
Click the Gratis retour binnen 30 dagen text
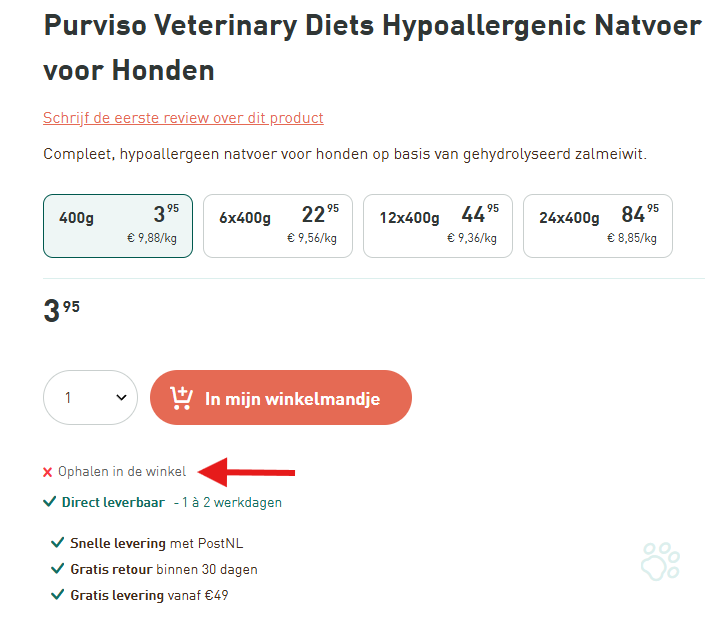[164, 569]
